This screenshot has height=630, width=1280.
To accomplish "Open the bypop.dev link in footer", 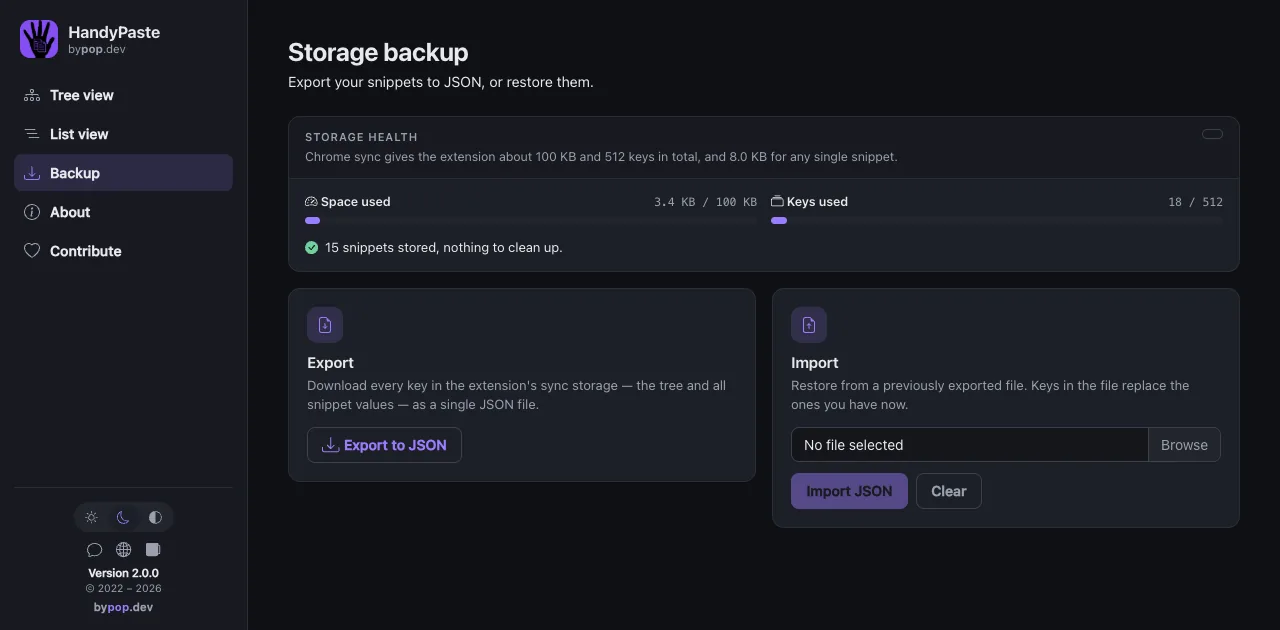I will click(x=123, y=607).
